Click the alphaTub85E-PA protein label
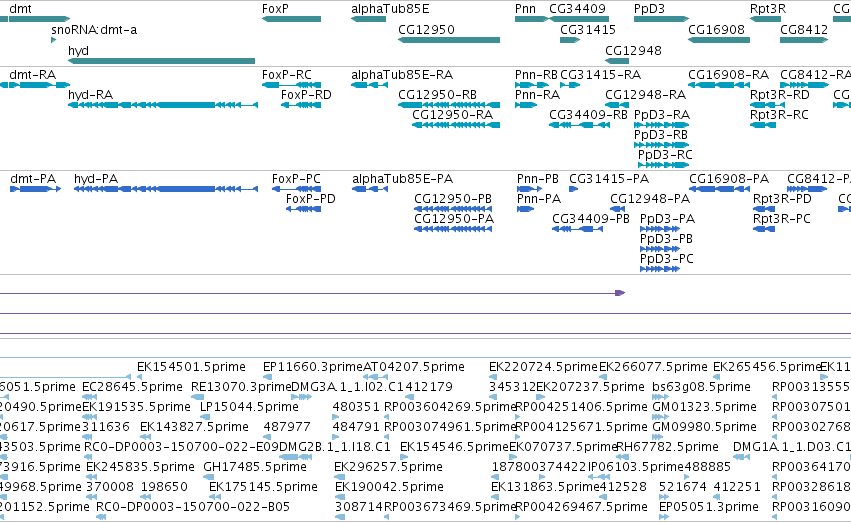 [402, 179]
